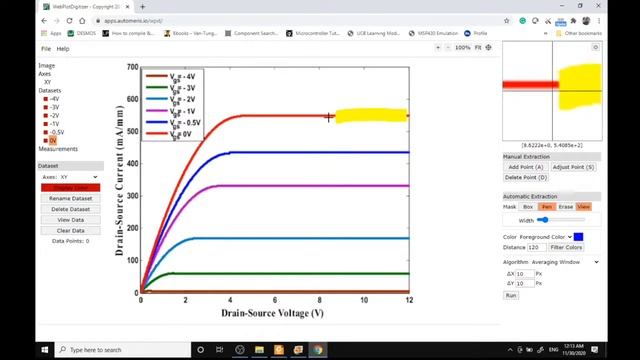
Task: Click Type here to search box
Action: 123,350
